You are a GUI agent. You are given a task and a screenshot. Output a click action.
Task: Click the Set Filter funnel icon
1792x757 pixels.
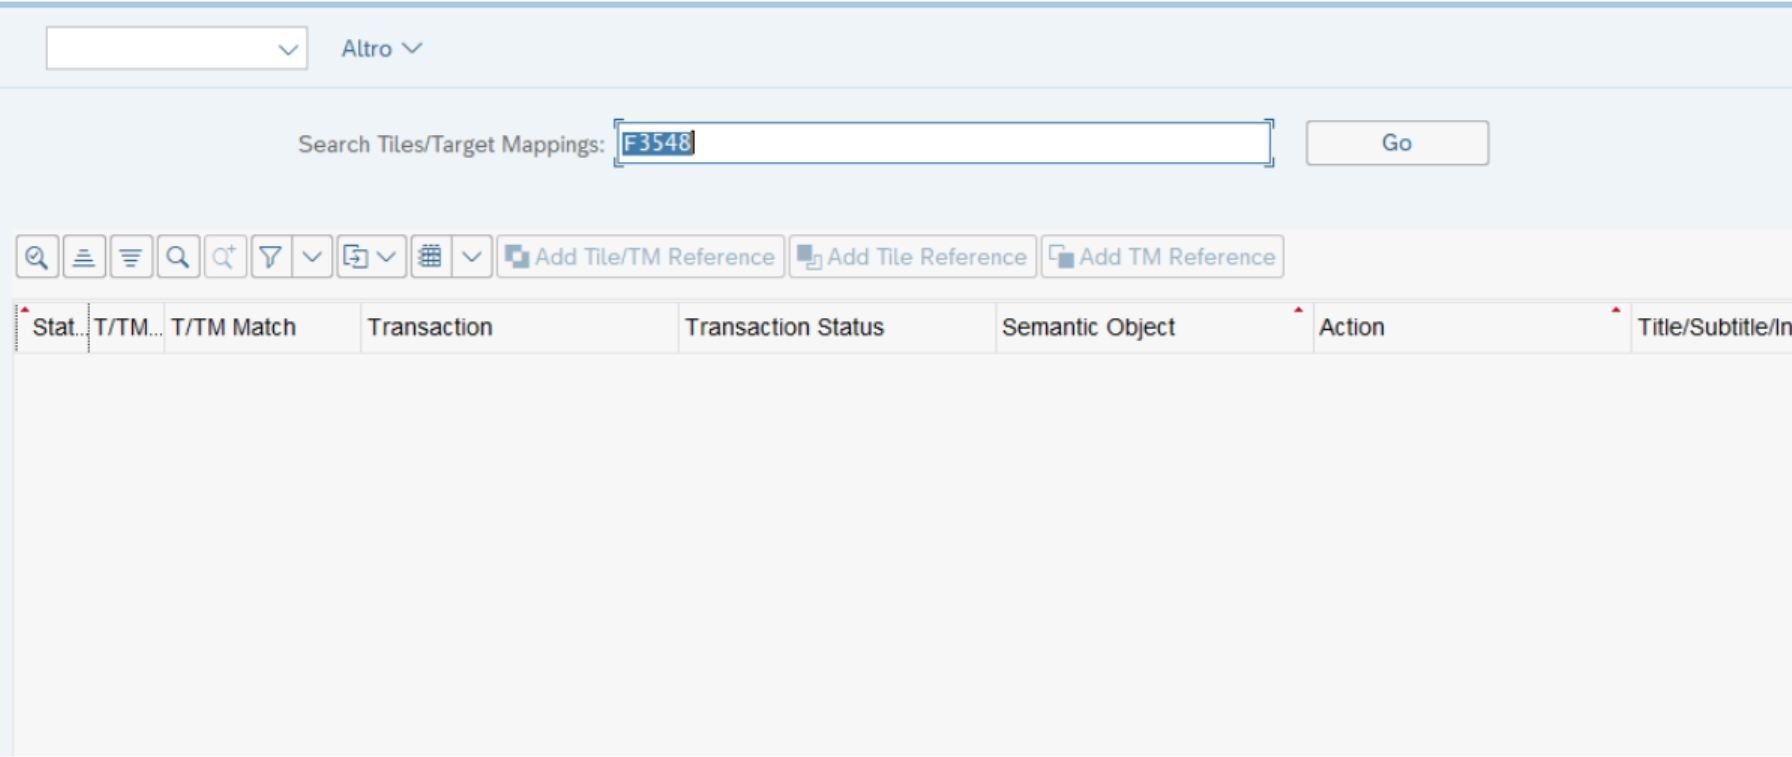(x=270, y=257)
